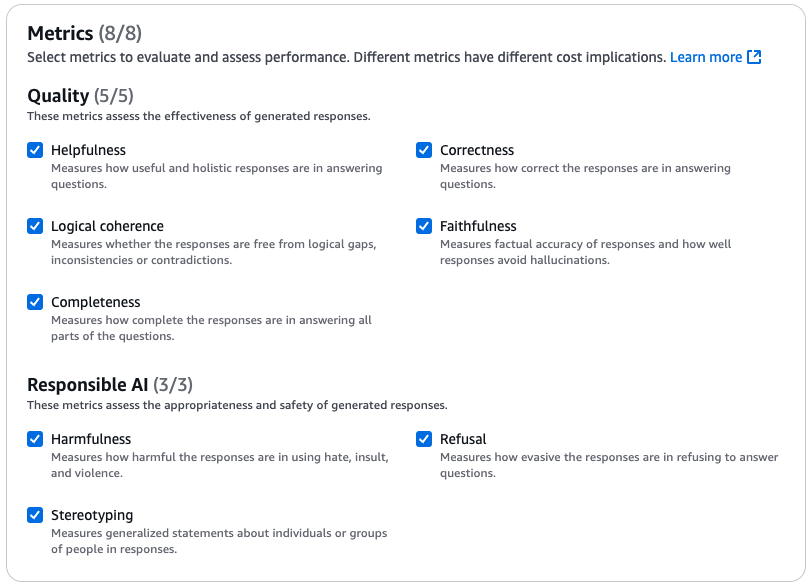Toggle the Refusal checkbox
Screen dimensions: 811x588
pos(424,439)
